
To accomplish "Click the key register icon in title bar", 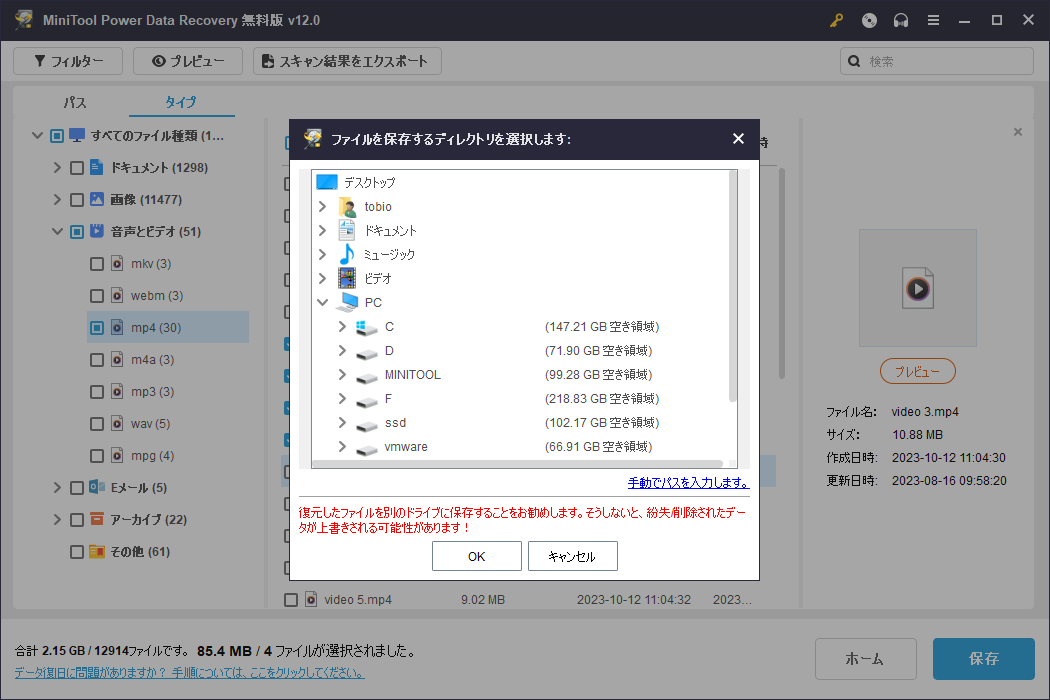I will (837, 20).
